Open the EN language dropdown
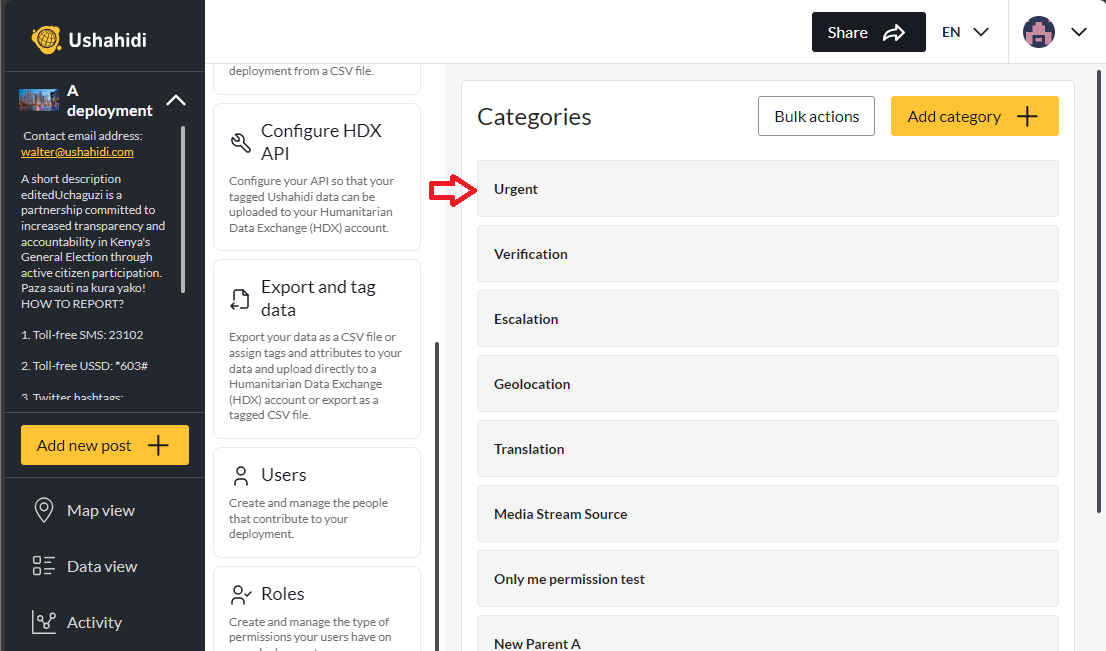Viewport: 1106px width, 651px height. [963, 31]
